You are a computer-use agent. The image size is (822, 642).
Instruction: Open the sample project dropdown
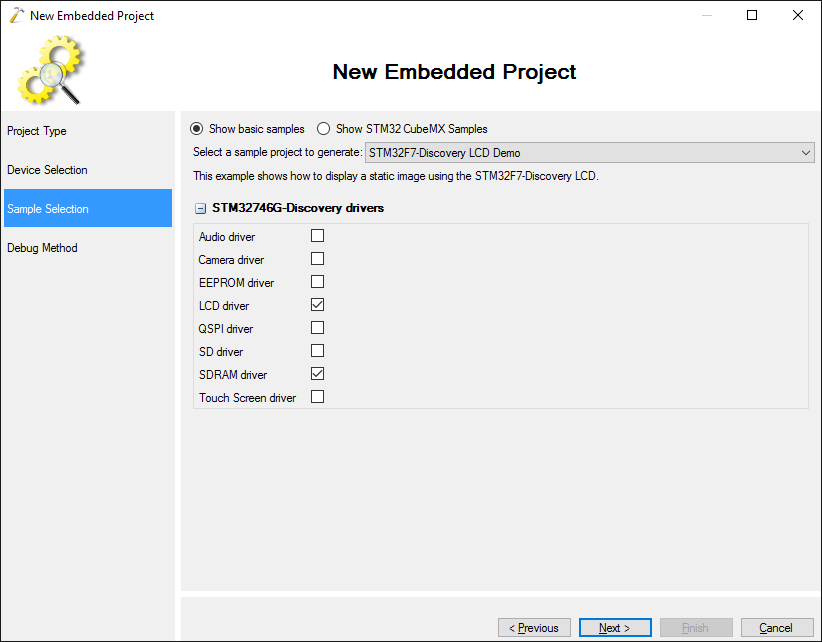point(590,153)
